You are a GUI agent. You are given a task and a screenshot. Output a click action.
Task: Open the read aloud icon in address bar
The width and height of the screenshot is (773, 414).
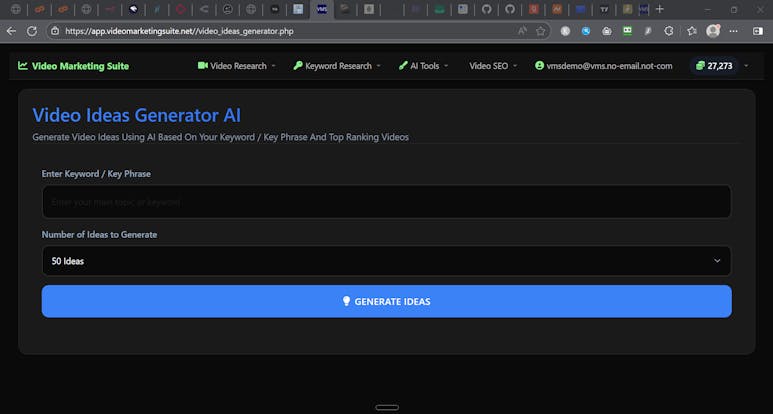click(x=522, y=31)
